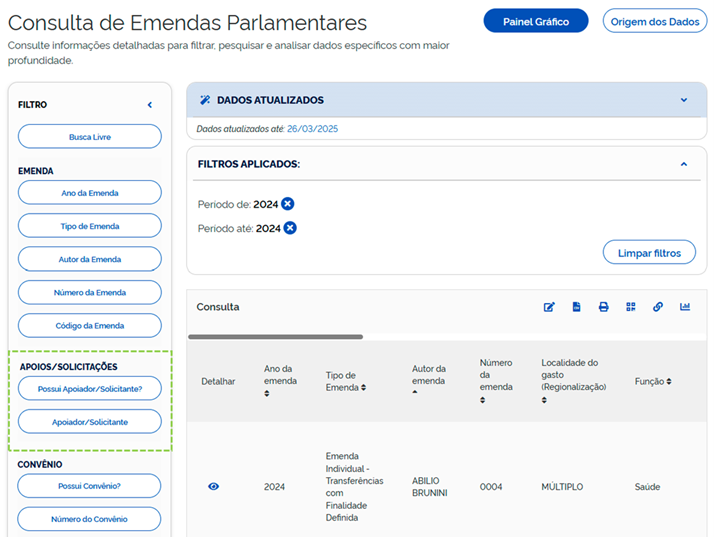
Task: Open the bar chart icon in Consulta
Action: pos(685,307)
